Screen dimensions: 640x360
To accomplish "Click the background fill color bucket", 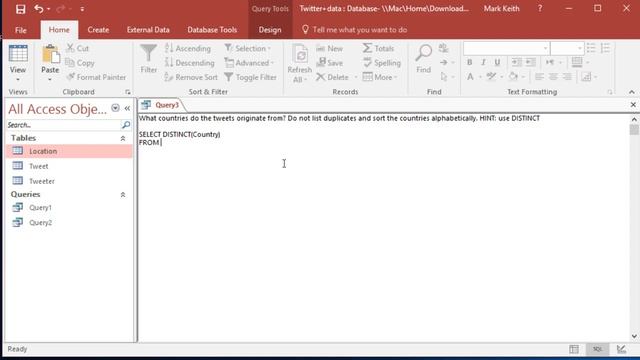I will click(x=513, y=77).
